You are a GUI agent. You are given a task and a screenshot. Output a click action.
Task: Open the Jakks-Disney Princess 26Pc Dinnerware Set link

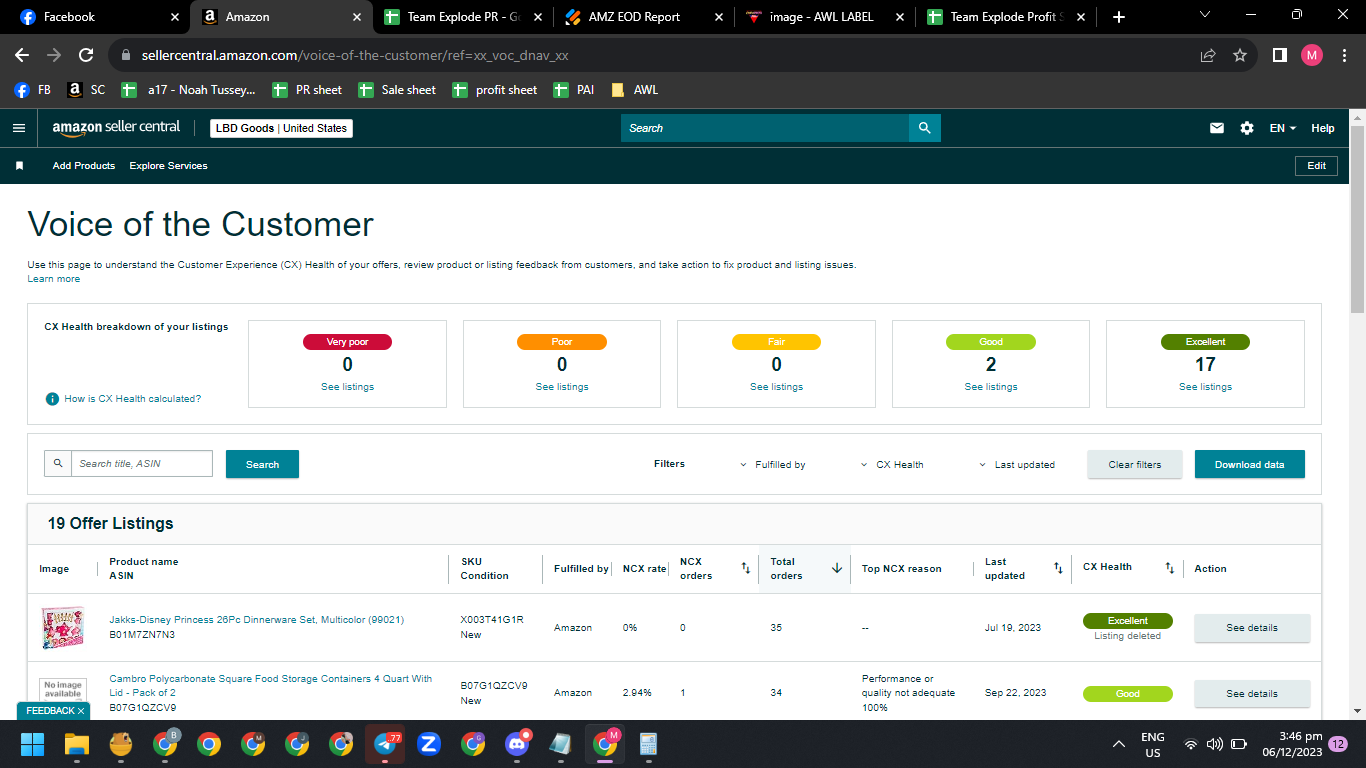click(257, 620)
